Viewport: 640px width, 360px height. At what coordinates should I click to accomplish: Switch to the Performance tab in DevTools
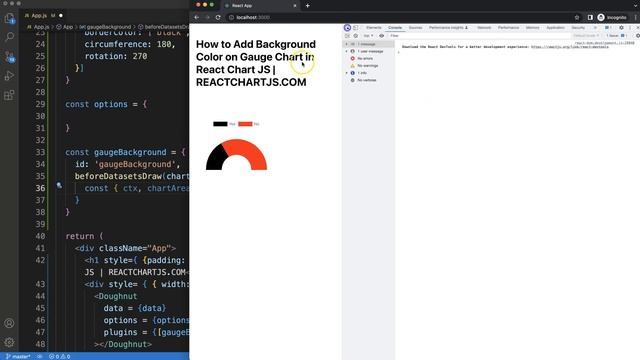(x=509, y=28)
